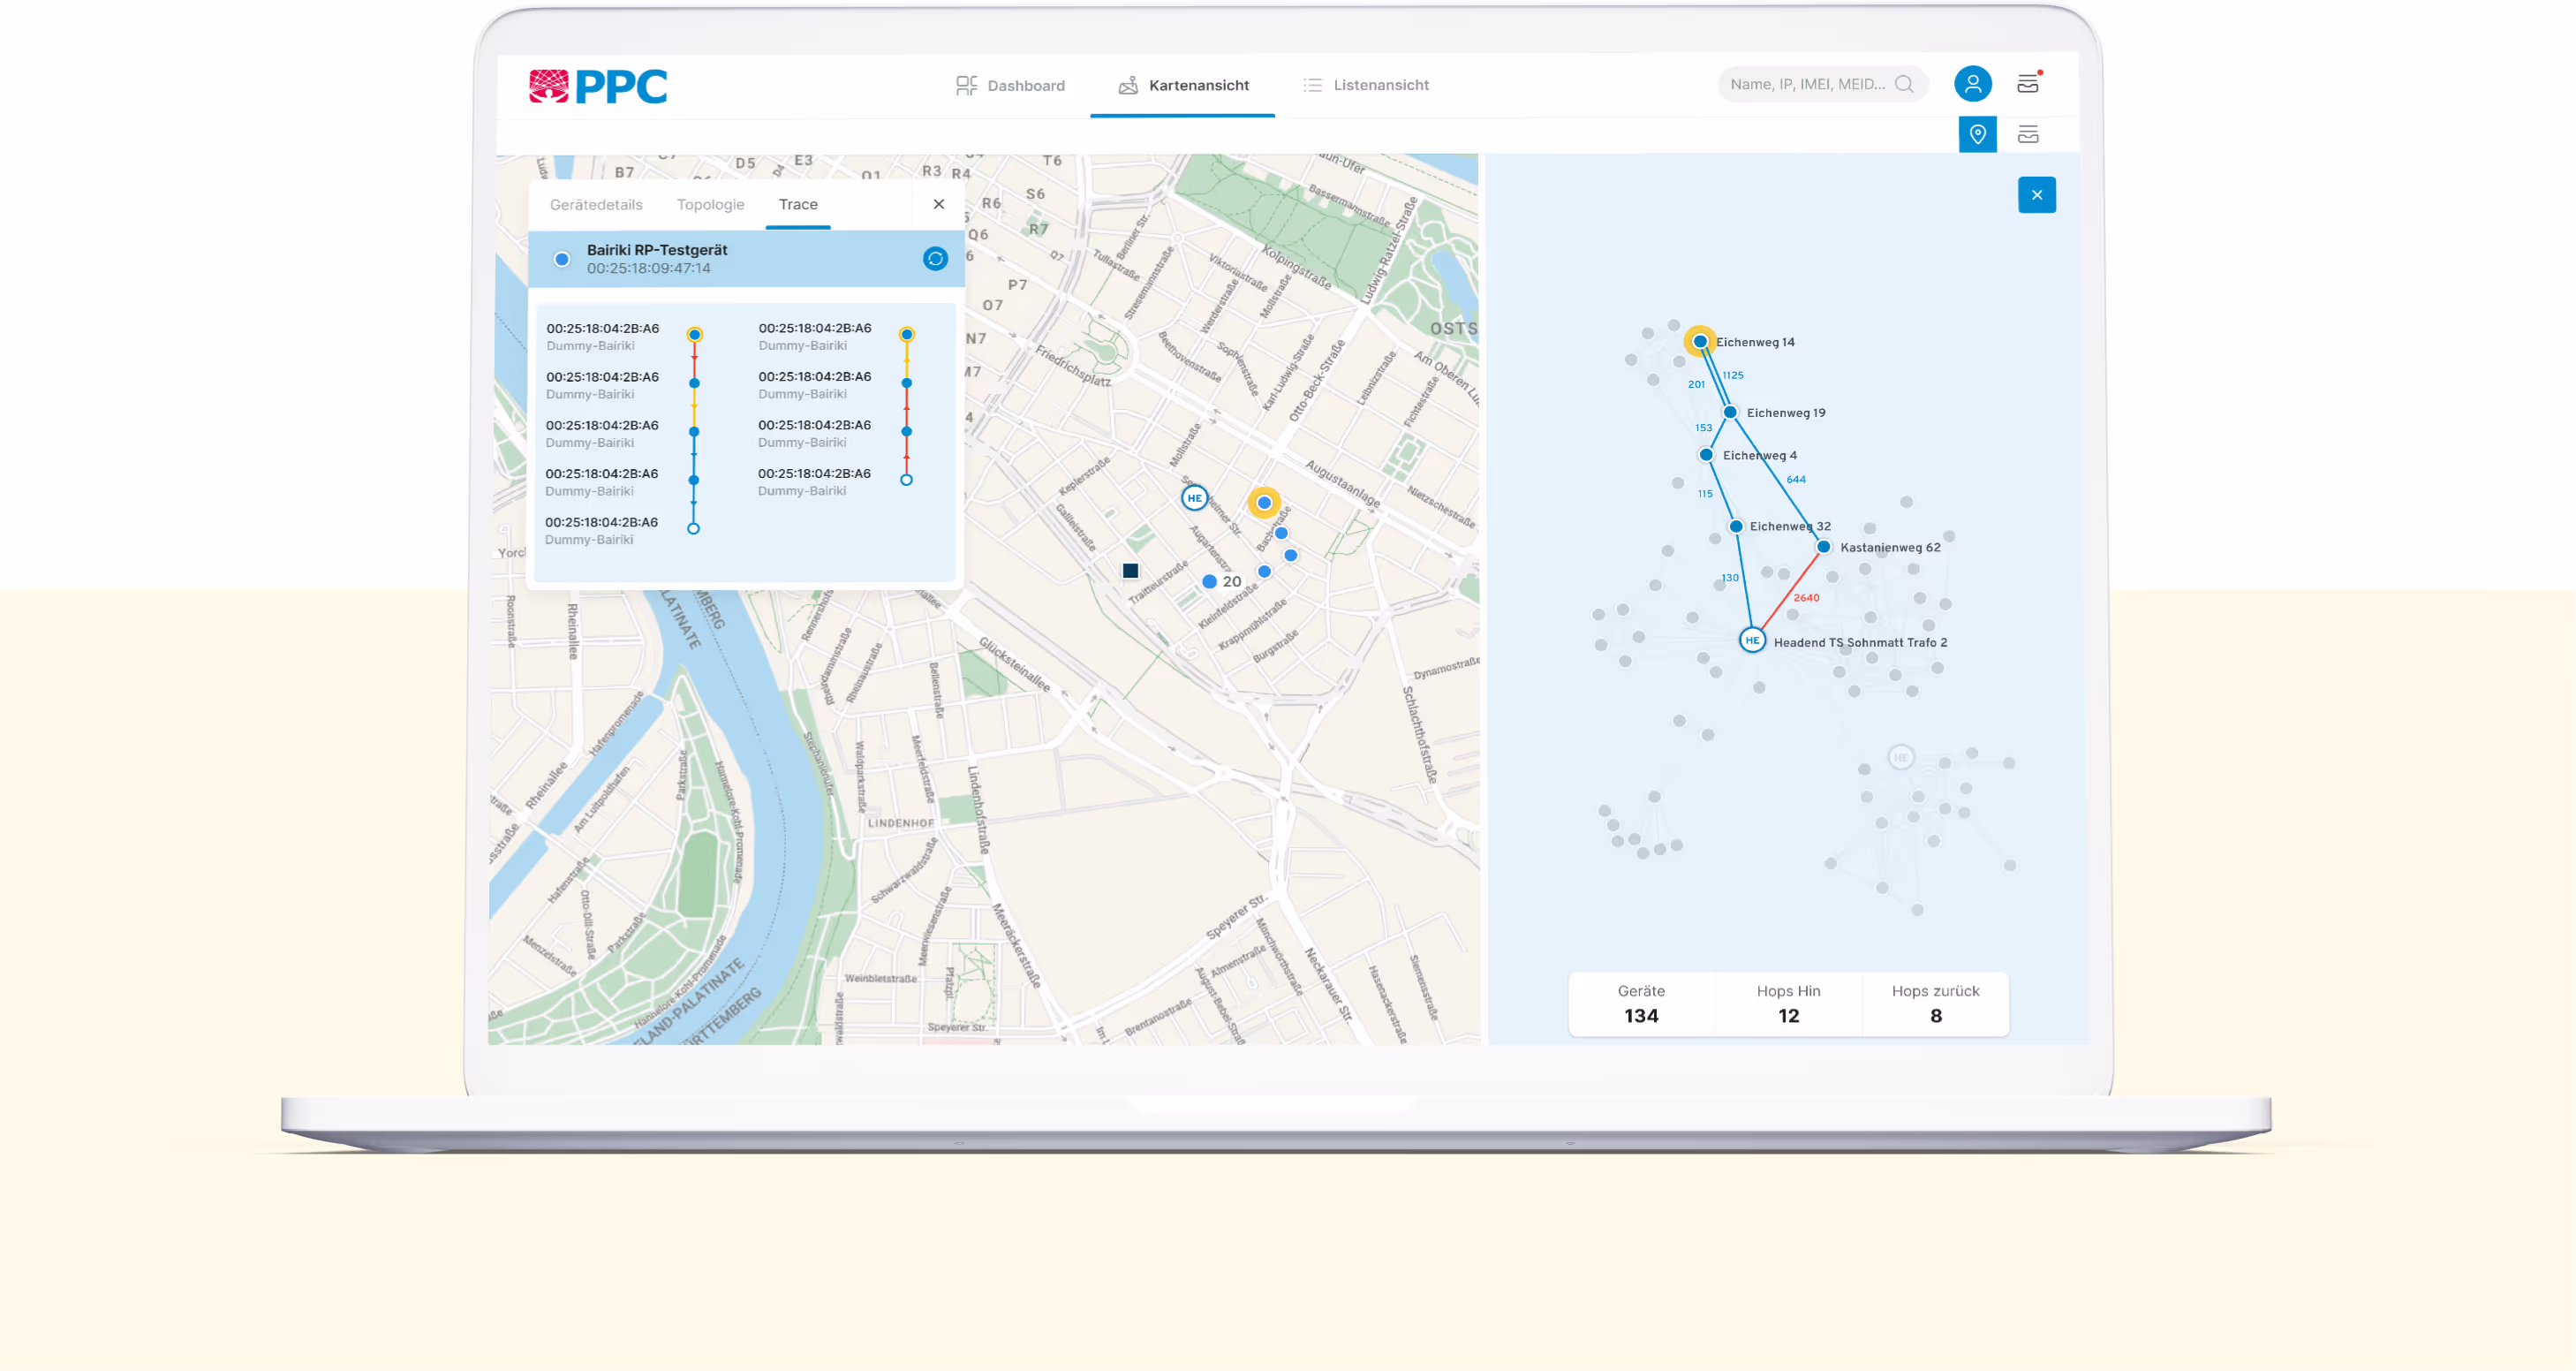2576x1371 pixels.
Task: Click the Eichenweg 32 node
Action: tap(1736, 526)
